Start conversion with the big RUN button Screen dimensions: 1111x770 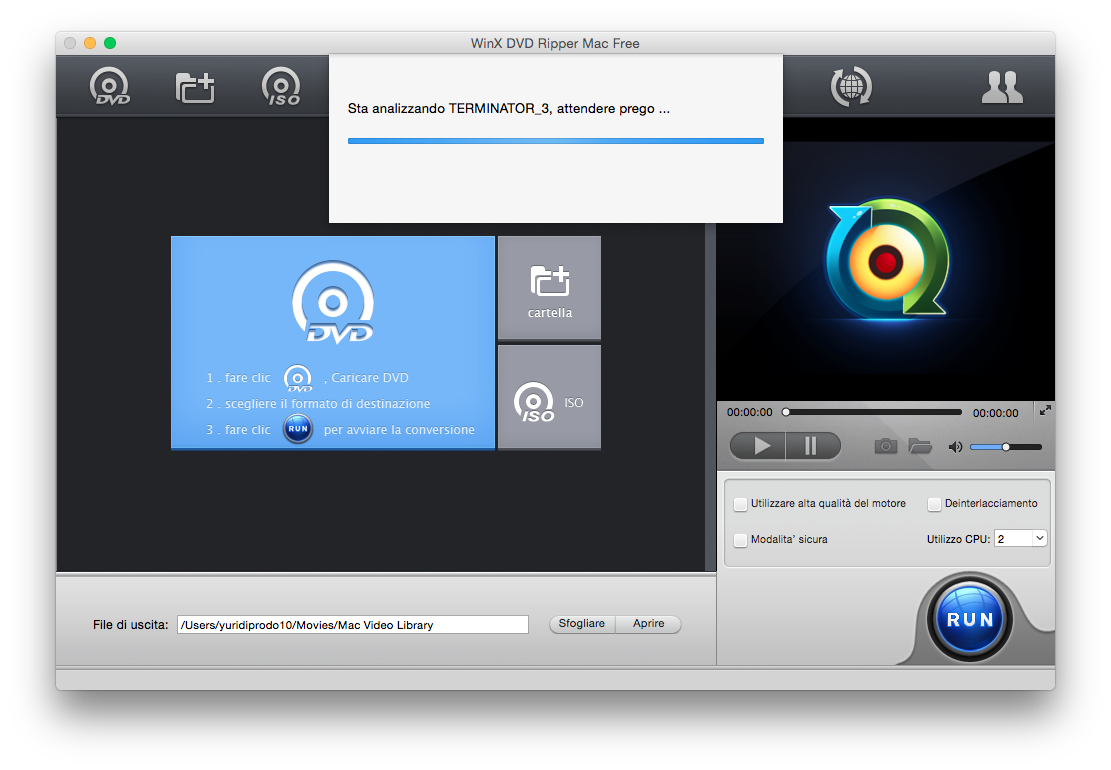(x=969, y=618)
